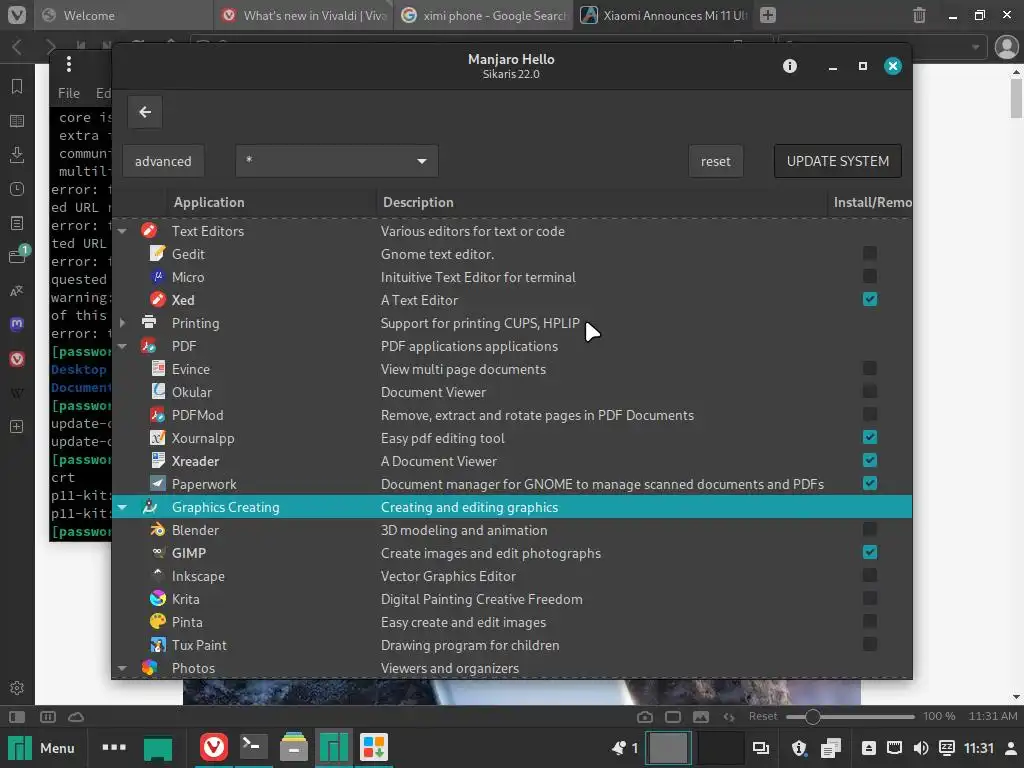Click the Xed application icon
Screen dimensions: 1024x768
coord(157,299)
